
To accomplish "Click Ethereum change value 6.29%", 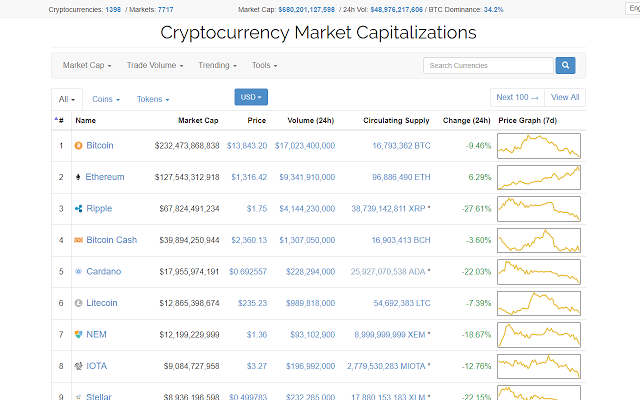I will tap(480, 177).
